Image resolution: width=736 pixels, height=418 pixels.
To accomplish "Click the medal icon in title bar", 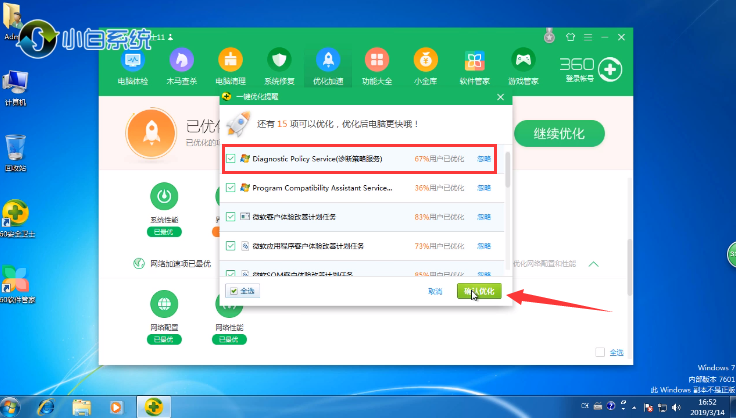I will coord(549,36).
